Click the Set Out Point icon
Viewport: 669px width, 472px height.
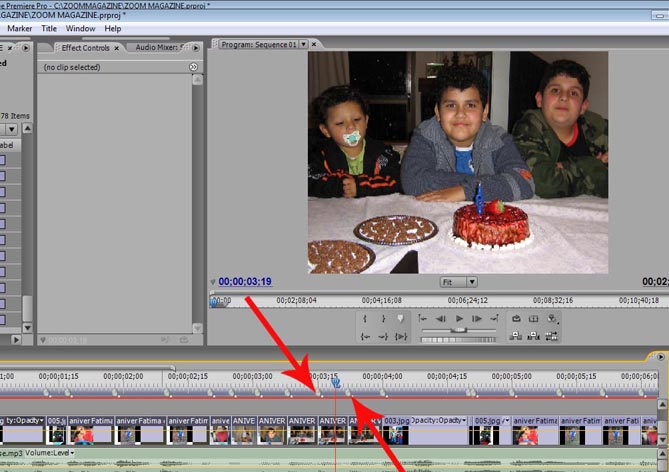coord(383,319)
